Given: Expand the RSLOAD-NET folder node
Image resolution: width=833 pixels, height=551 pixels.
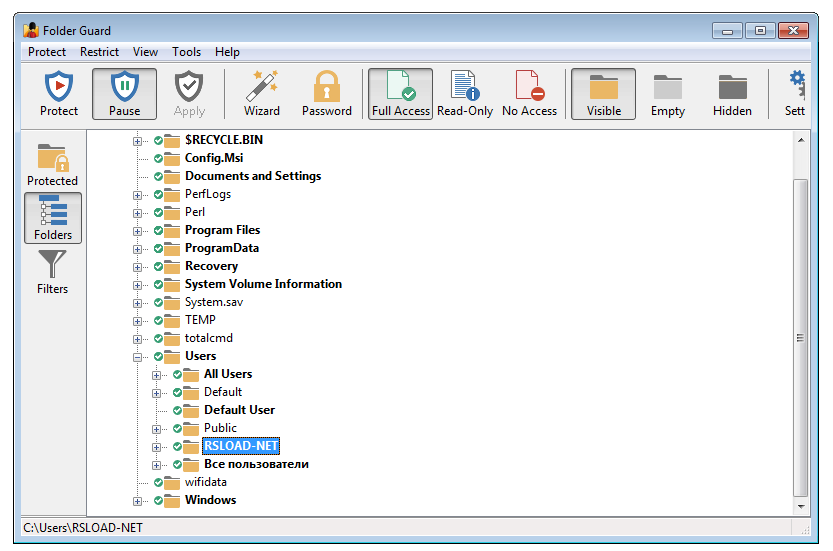Looking at the screenshot, I should click(x=156, y=447).
